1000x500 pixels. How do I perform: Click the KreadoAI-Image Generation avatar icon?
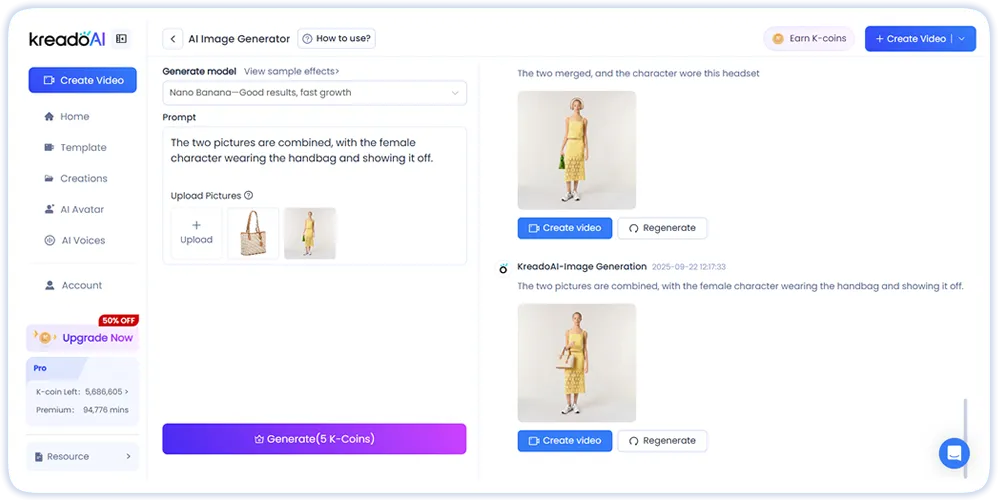coord(503,268)
